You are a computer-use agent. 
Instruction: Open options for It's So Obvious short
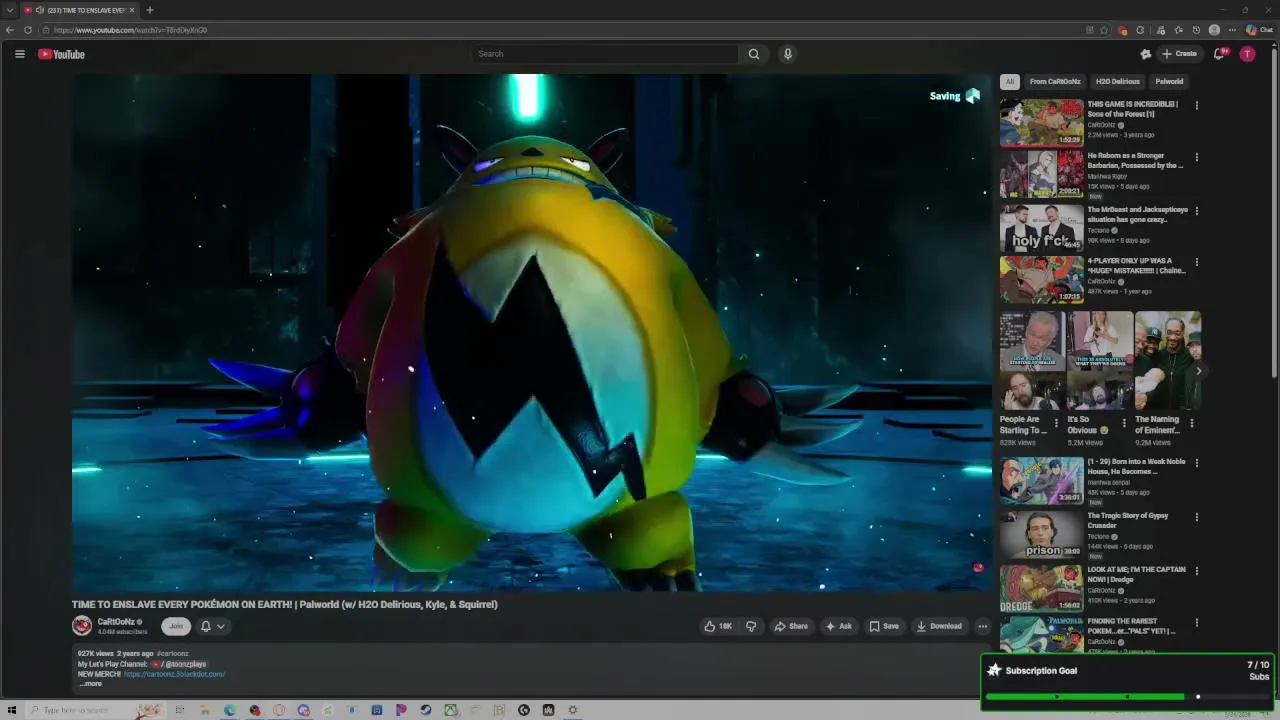click(x=1124, y=423)
